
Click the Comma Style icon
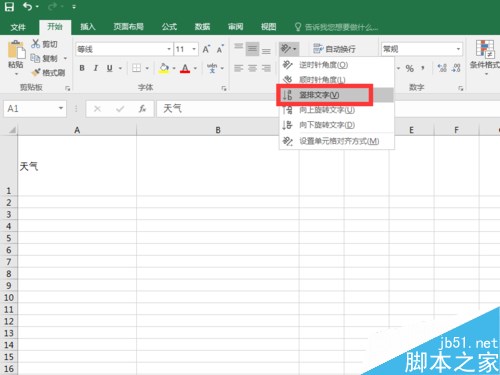[423, 68]
